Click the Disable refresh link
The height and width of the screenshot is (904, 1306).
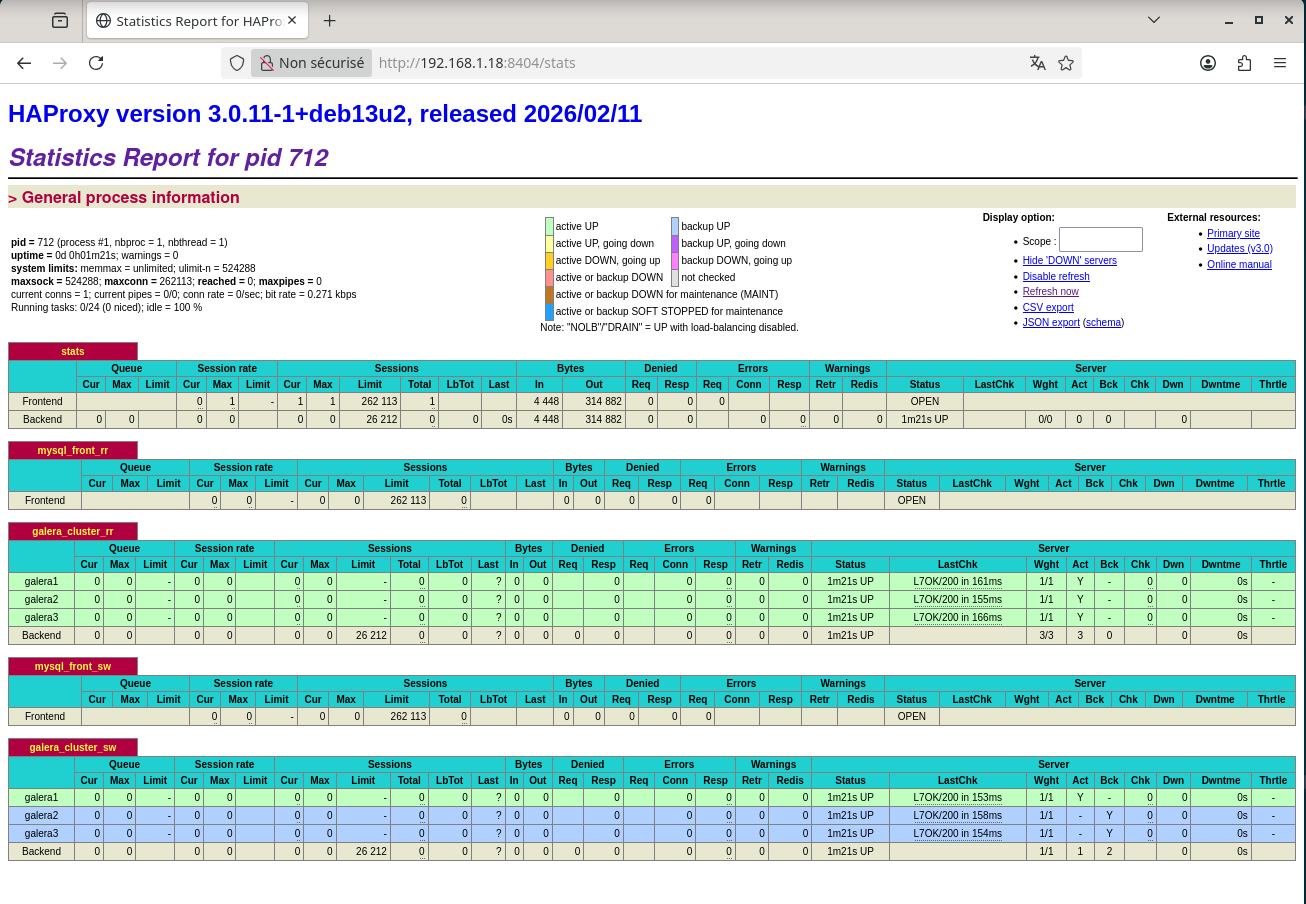1056,277
